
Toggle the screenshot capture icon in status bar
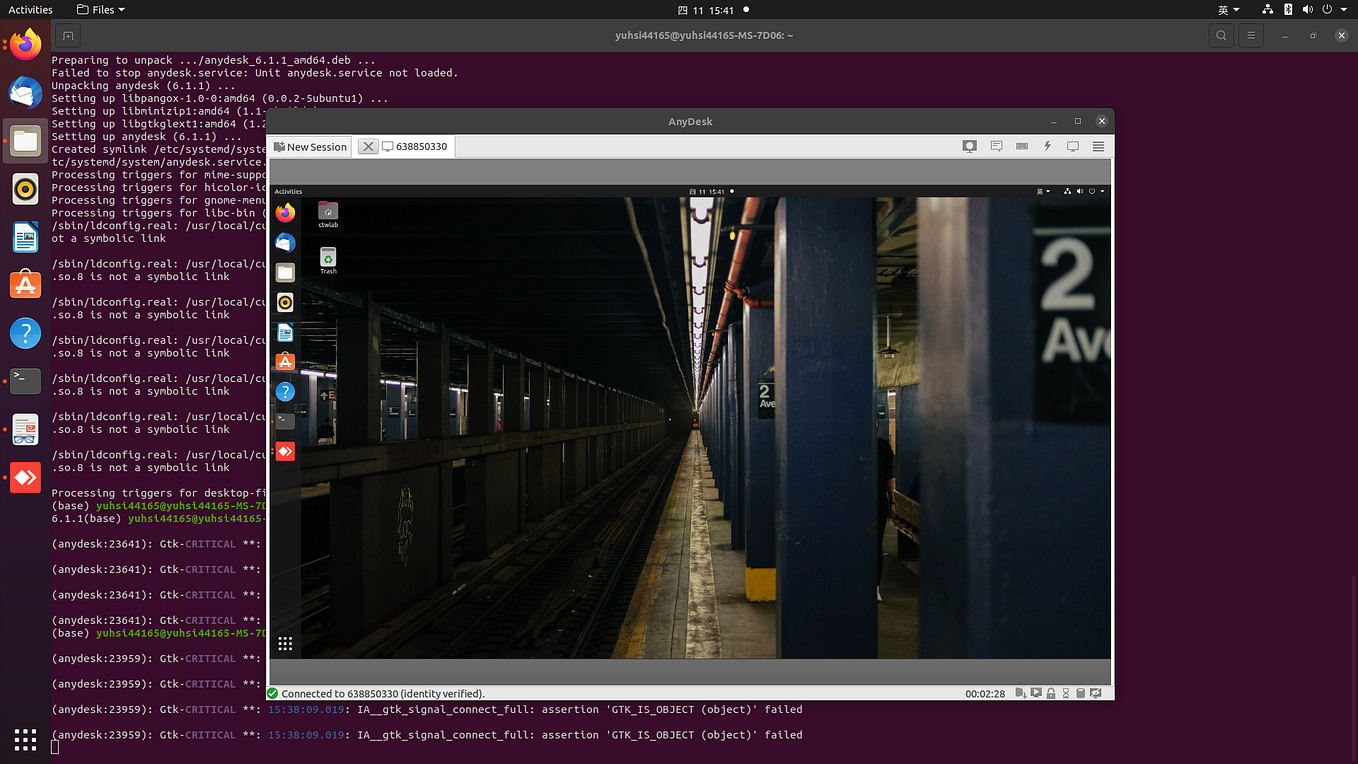(1095, 692)
